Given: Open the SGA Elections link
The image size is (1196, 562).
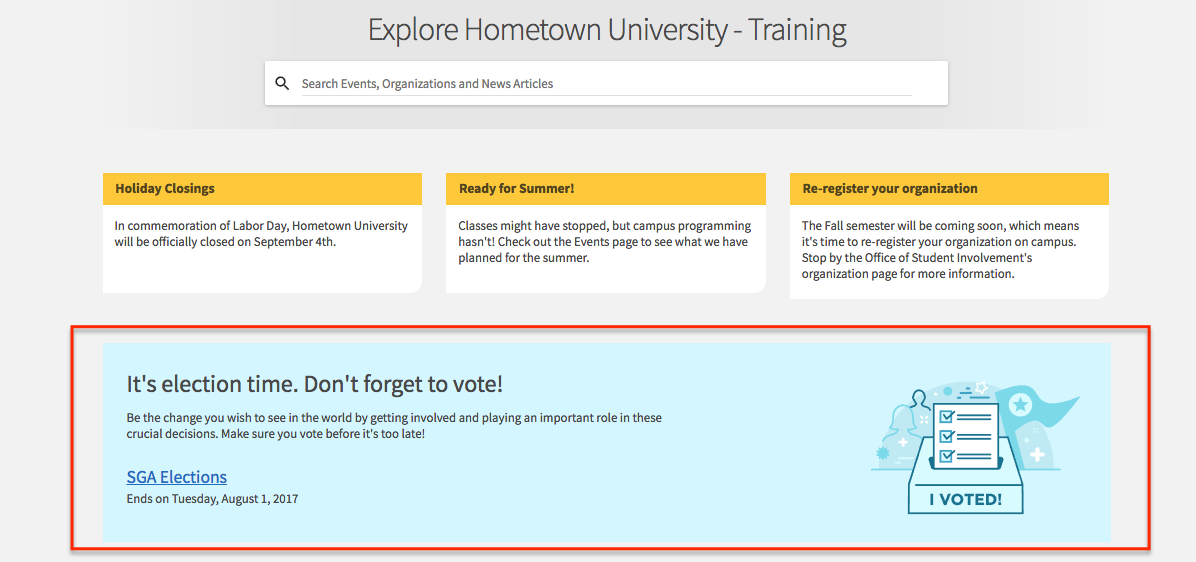Looking at the screenshot, I should click(x=176, y=477).
